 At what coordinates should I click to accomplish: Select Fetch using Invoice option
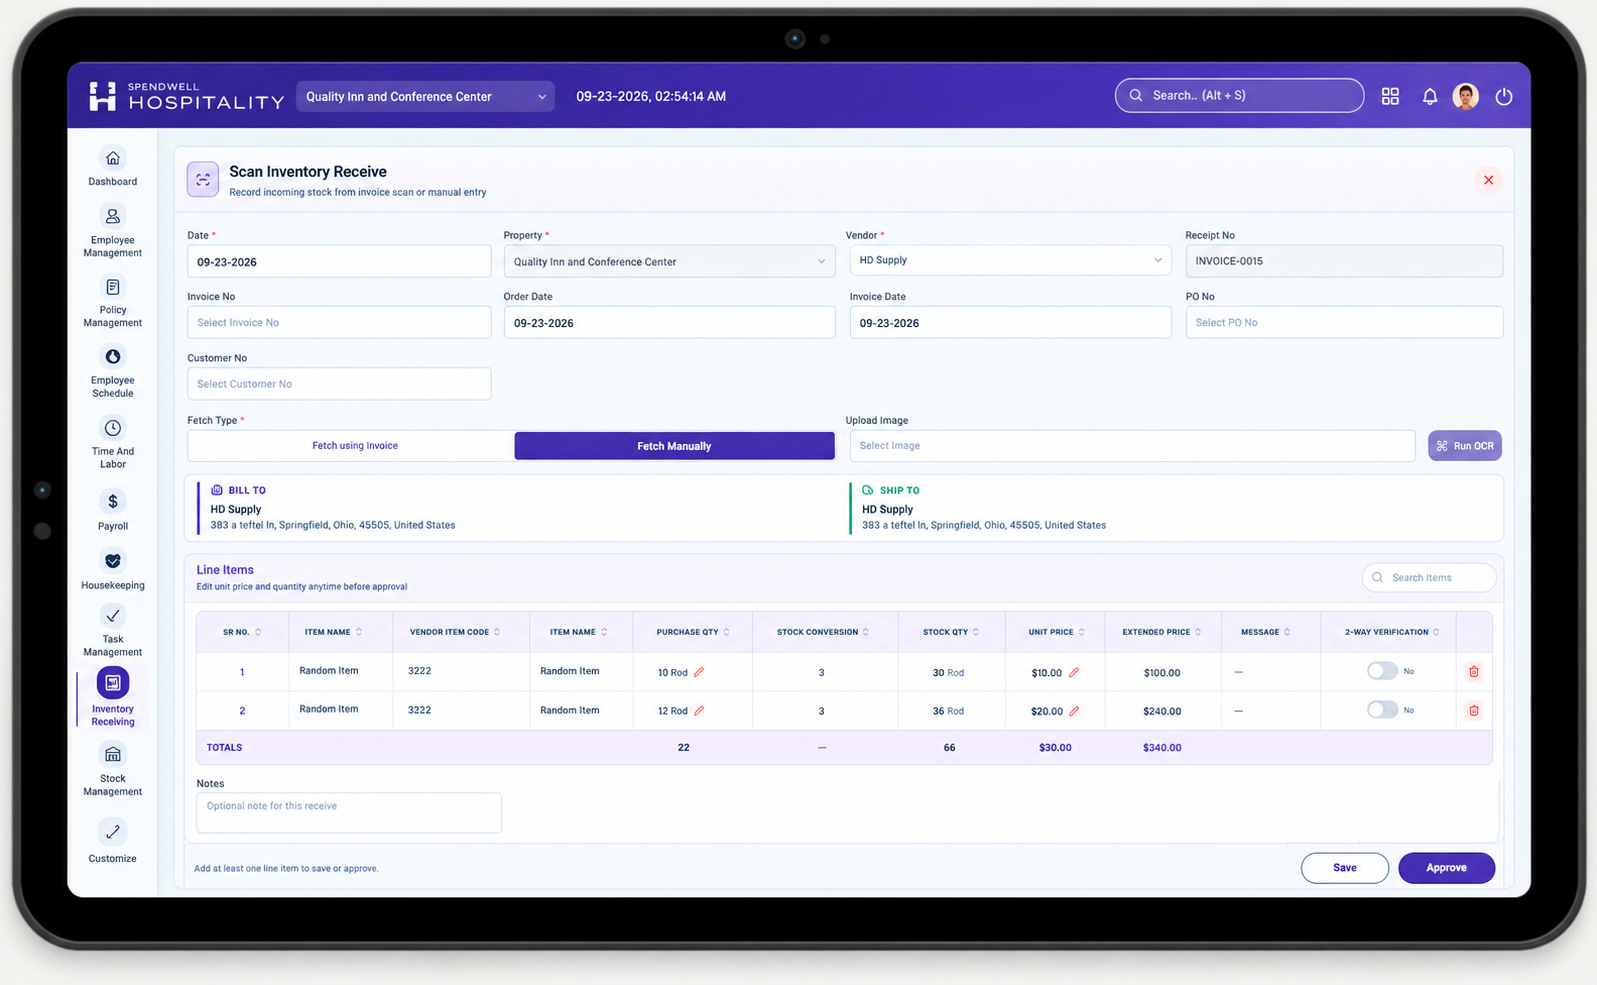(355, 446)
